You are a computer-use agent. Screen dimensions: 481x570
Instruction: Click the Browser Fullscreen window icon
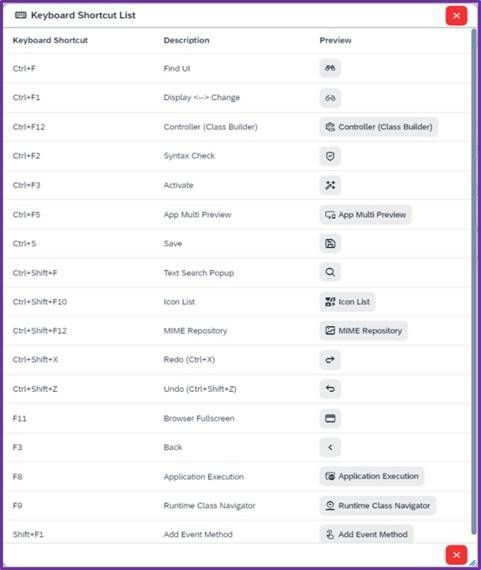click(x=330, y=418)
